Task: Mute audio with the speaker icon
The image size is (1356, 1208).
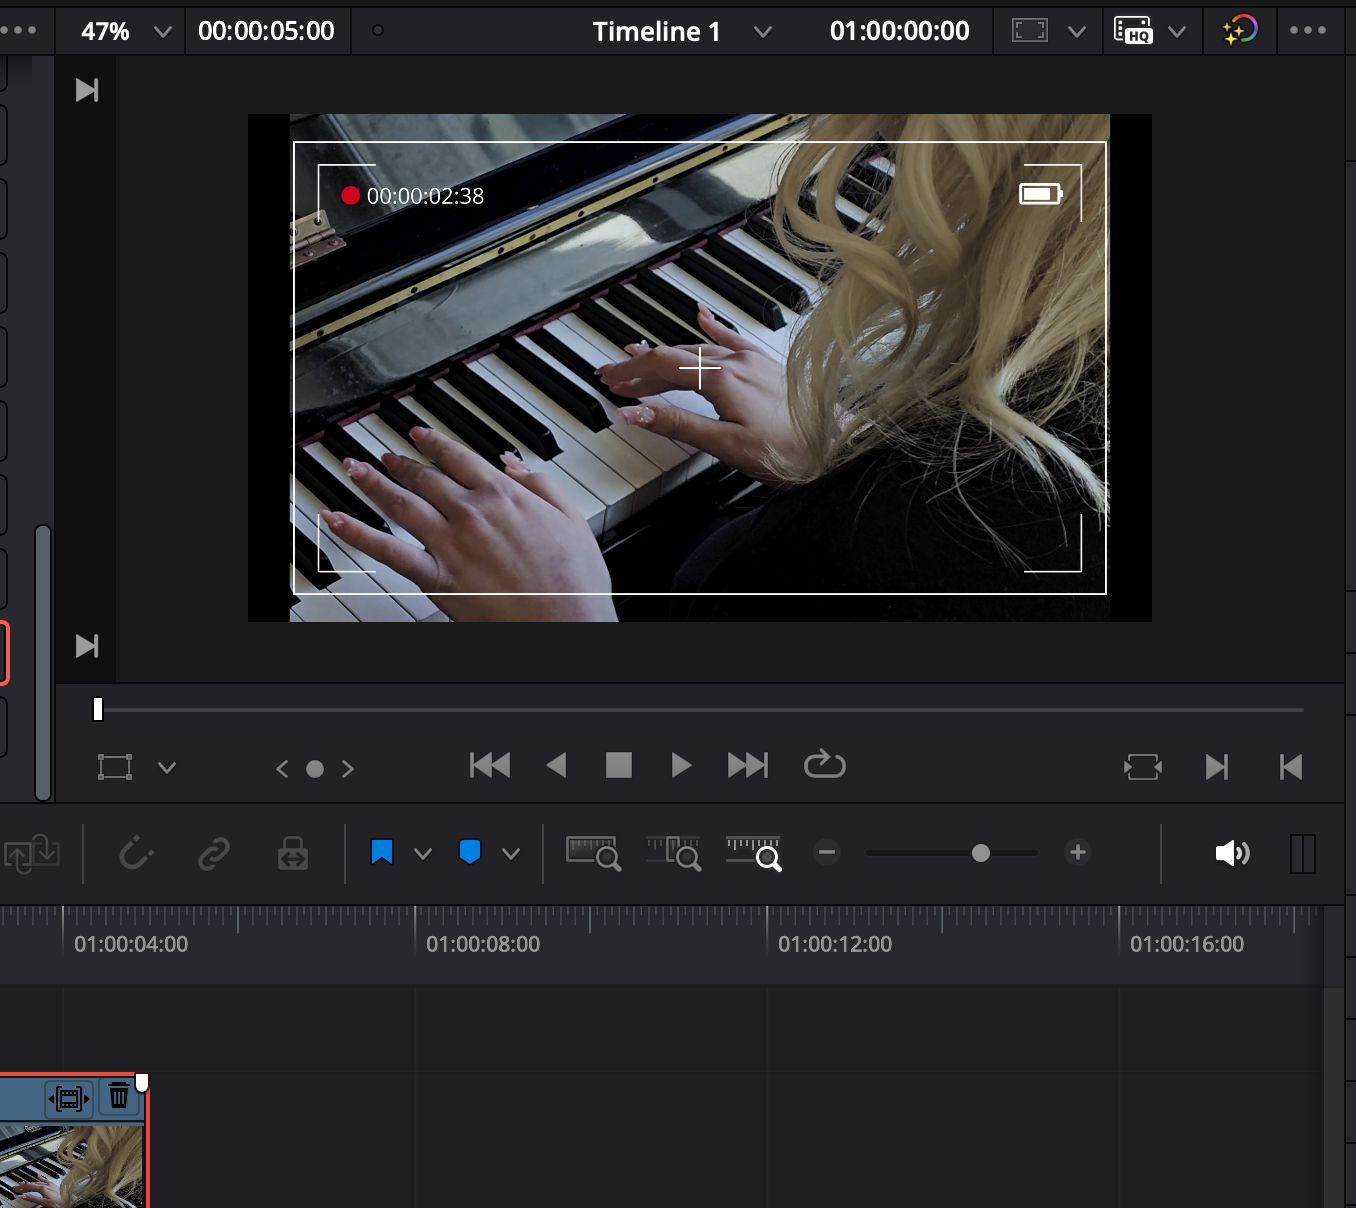Action: pyautogui.click(x=1232, y=853)
